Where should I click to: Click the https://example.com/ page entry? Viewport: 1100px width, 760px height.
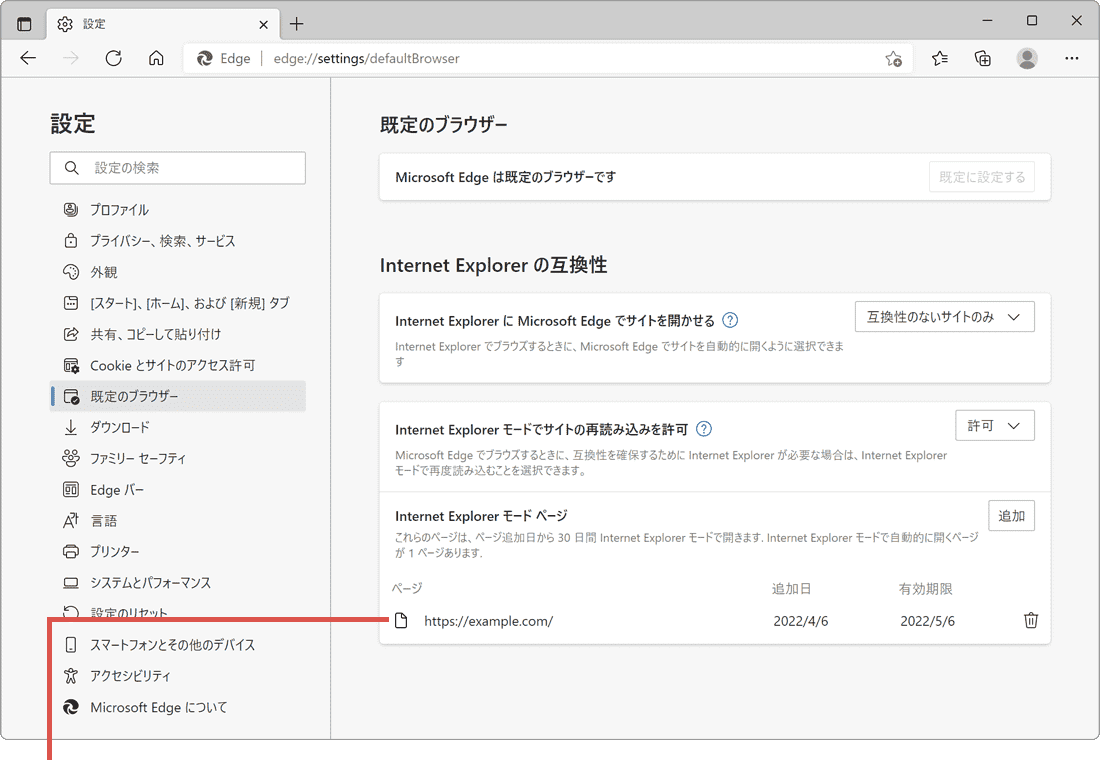[x=488, y=621]
